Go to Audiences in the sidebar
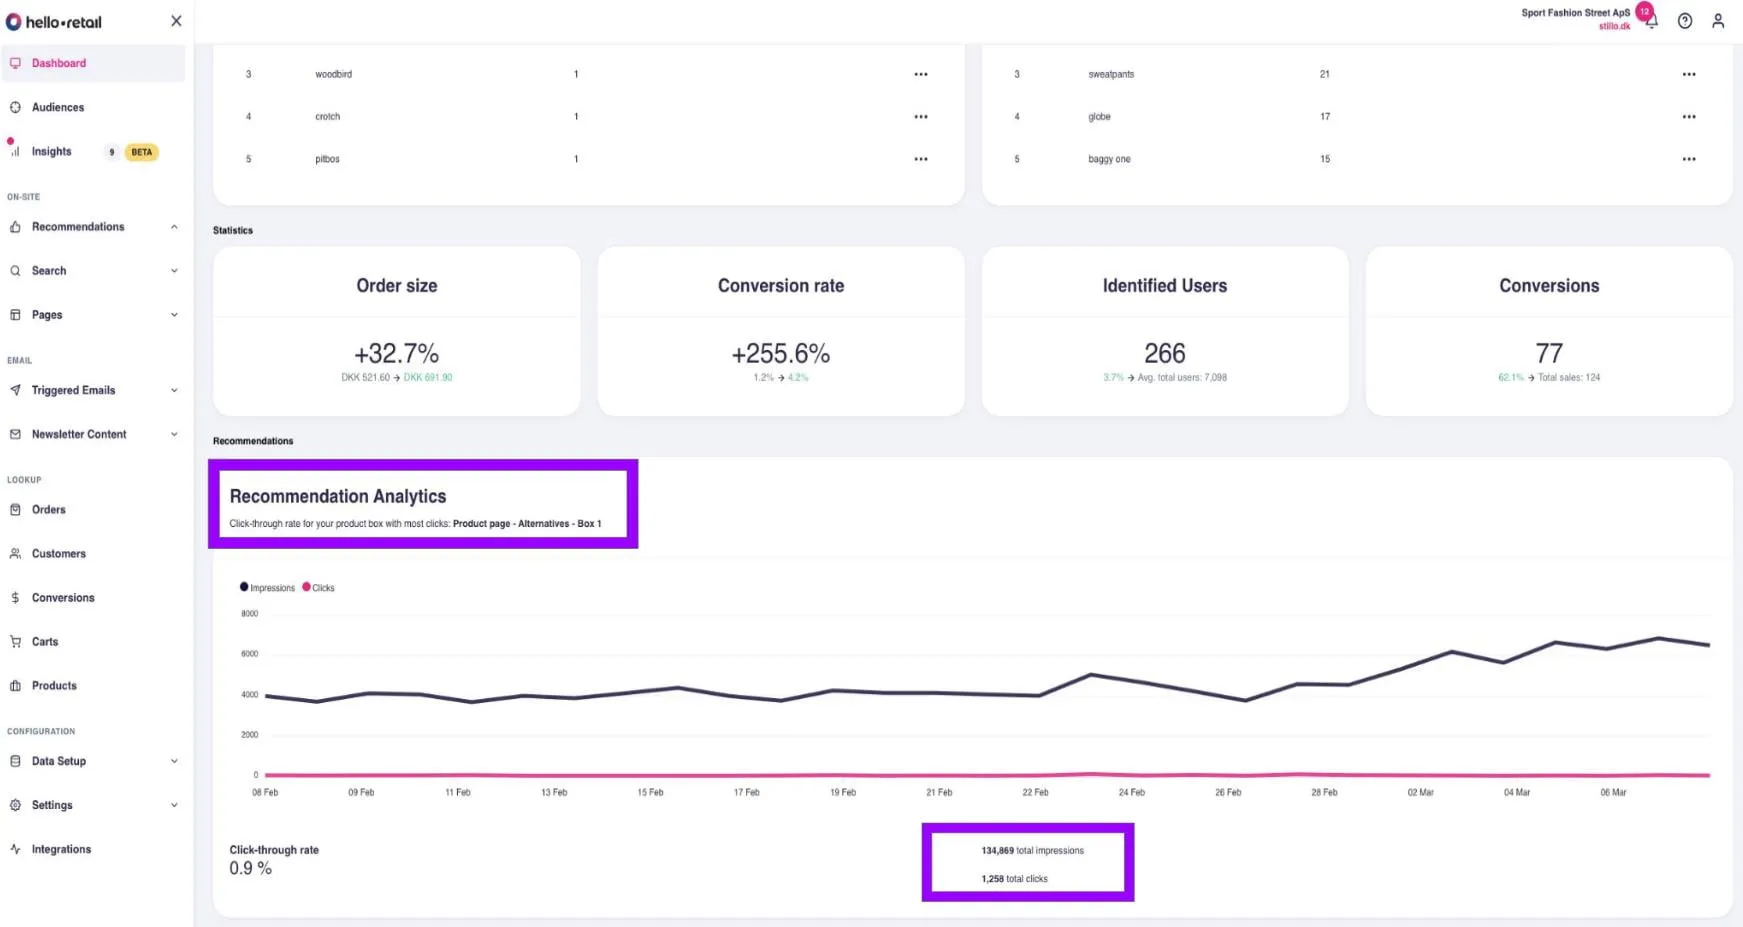Viewport: 1743px width, 927px height. (57, 107)
